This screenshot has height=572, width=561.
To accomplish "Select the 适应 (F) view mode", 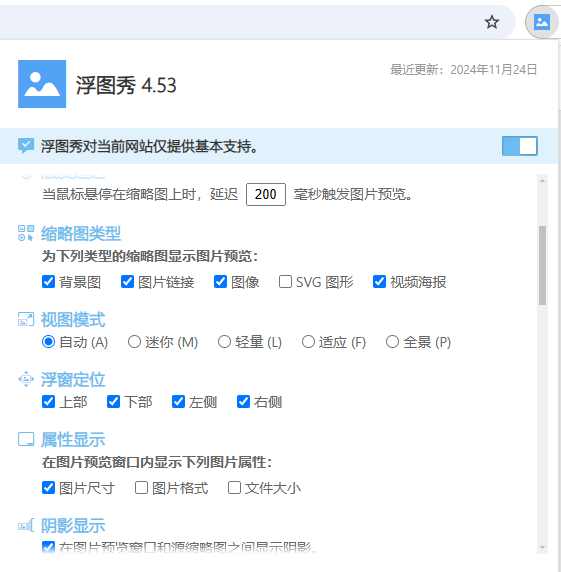I will click(308, 342).
